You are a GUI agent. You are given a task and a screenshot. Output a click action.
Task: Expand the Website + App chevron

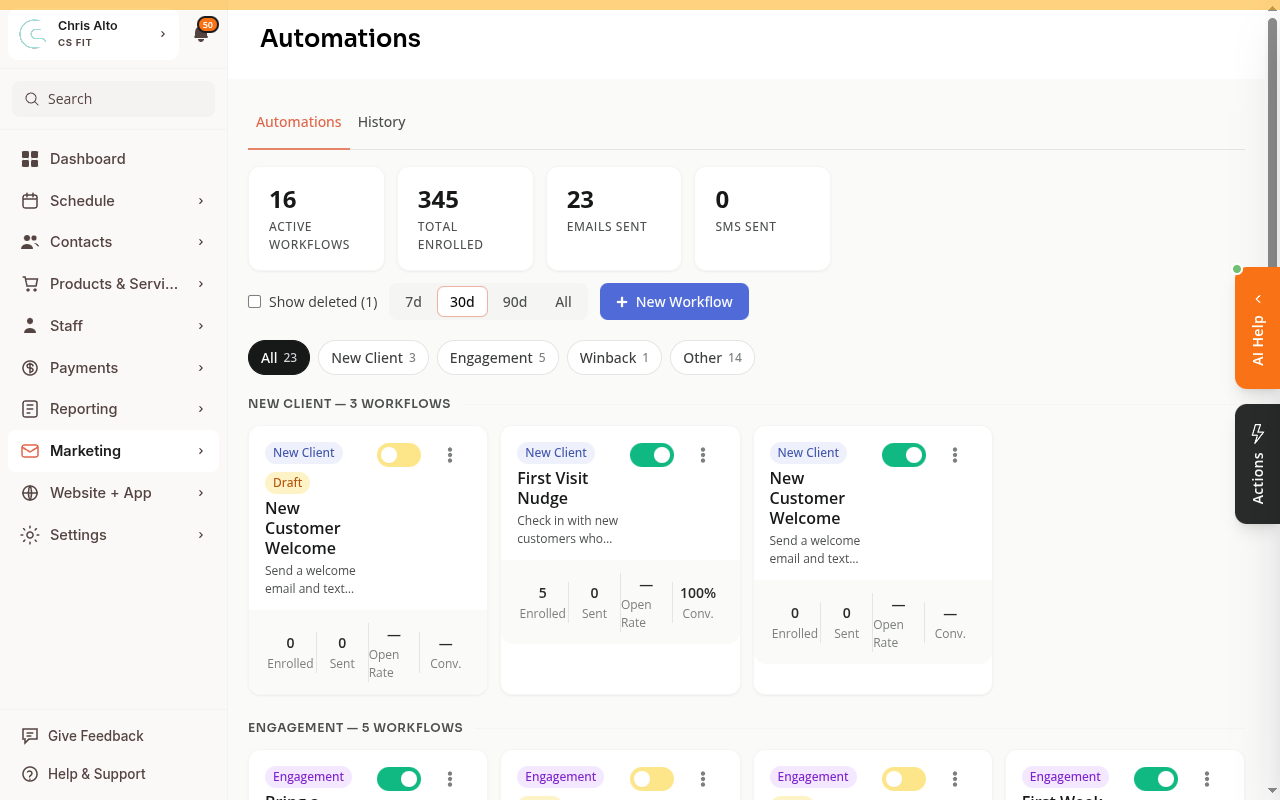201,493
